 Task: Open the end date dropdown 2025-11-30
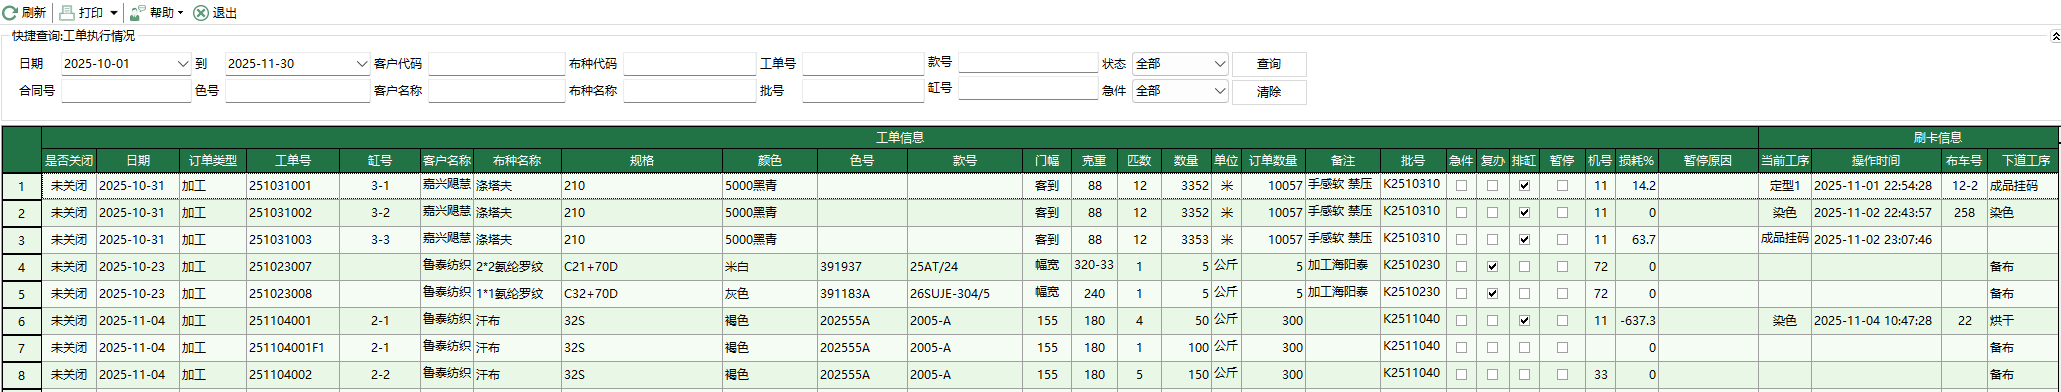[362, 63]
